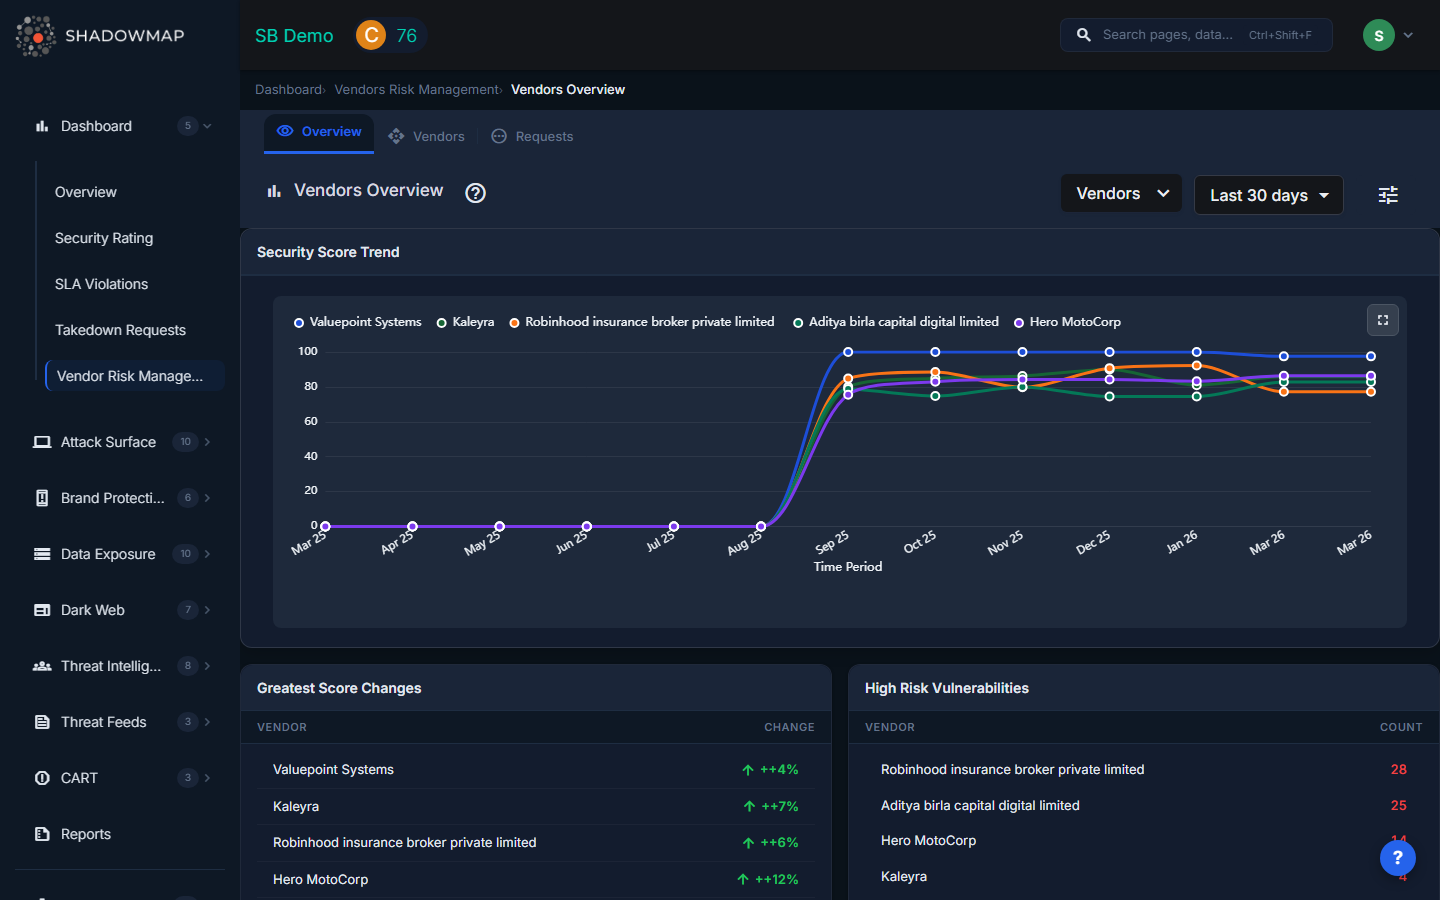Click the blue help bubble button
1440x900 pixels.
tap(1397, 858)
